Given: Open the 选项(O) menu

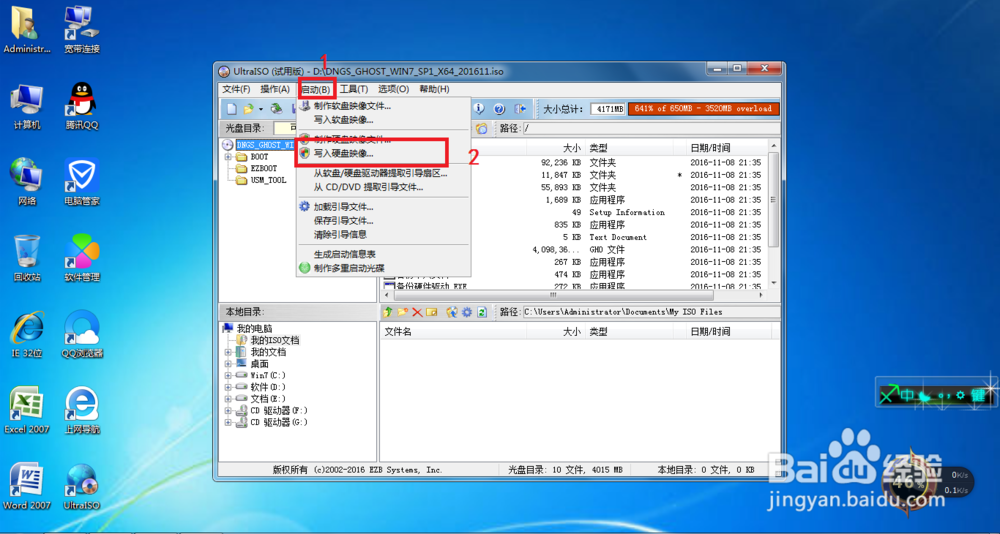Looking at the screenshot, I should 393,89.
